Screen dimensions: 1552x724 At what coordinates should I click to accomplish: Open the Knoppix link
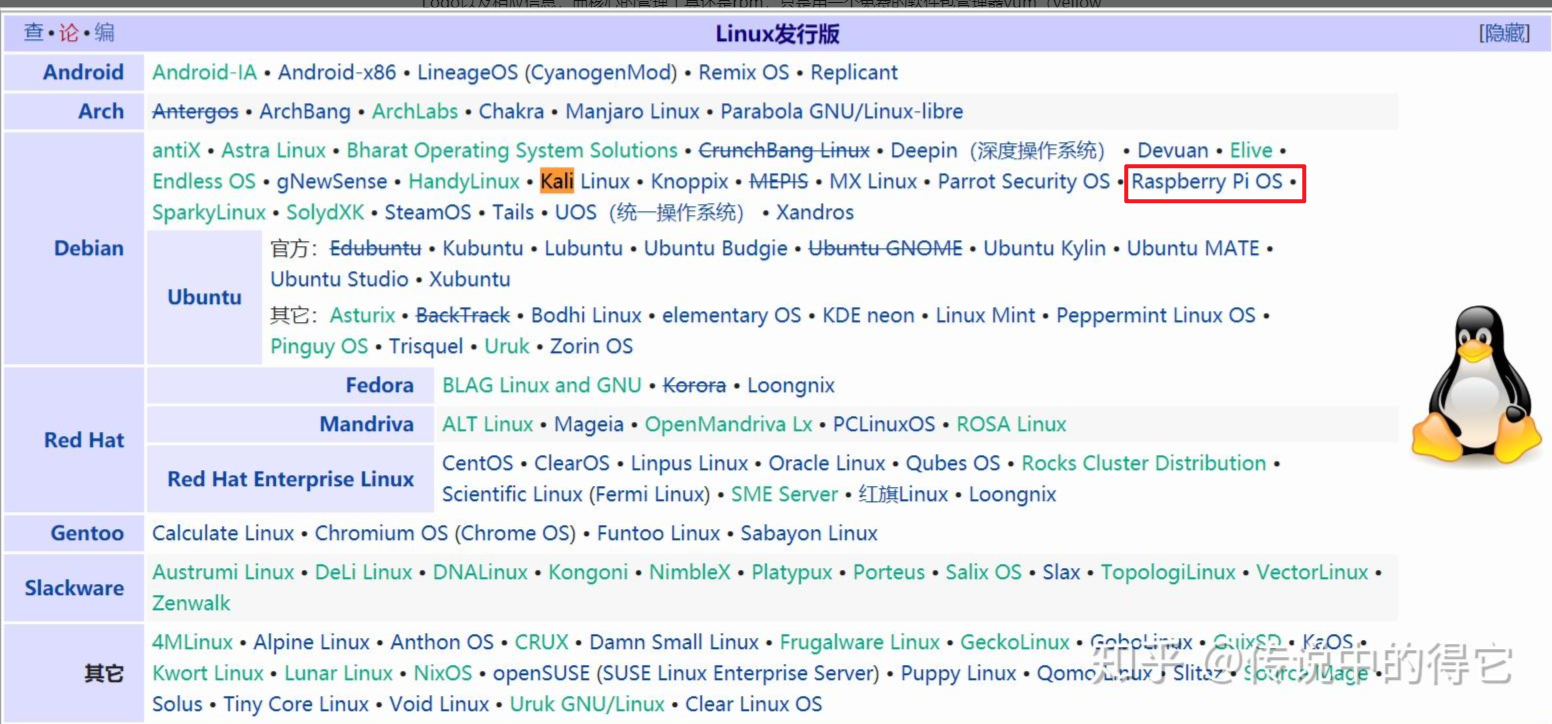[x=690, y=181]
